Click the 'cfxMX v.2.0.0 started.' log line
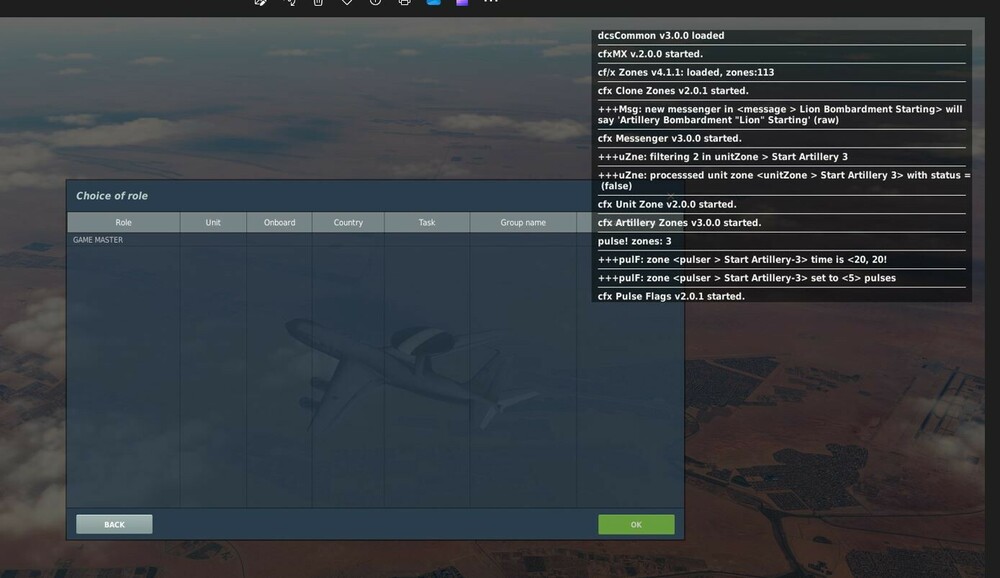The width and height of the screenshot is (1000, 578). point(650,54)
